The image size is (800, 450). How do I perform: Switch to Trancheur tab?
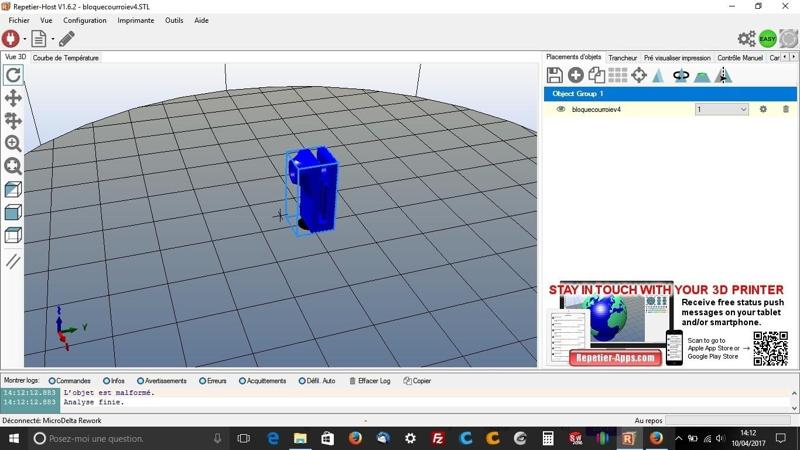click(622, 58)
